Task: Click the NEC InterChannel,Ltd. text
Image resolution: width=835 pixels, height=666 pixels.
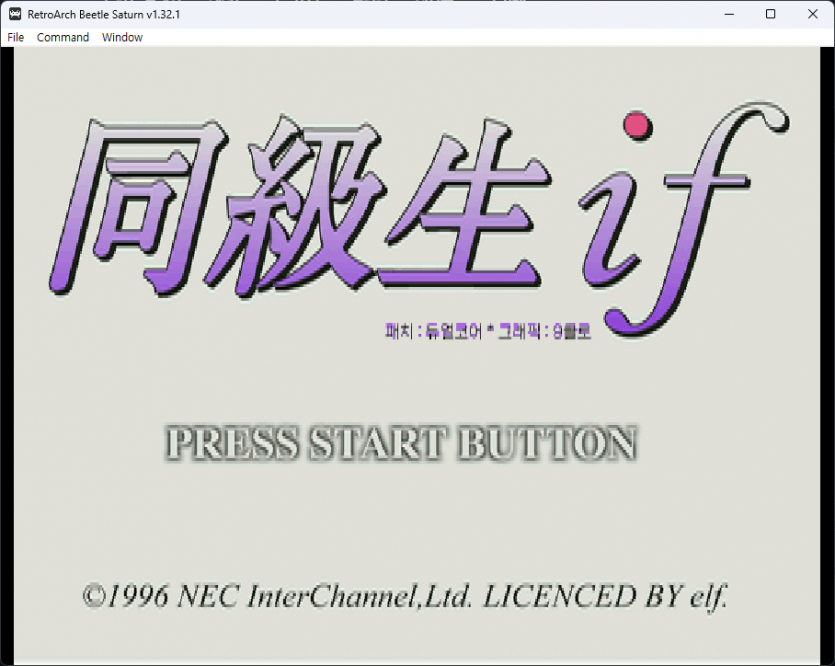Action: tap(324, 596)
